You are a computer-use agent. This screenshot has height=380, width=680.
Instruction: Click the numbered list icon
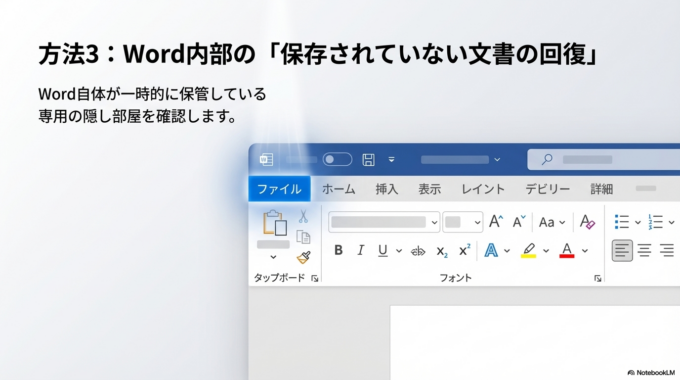coord(655,222)
